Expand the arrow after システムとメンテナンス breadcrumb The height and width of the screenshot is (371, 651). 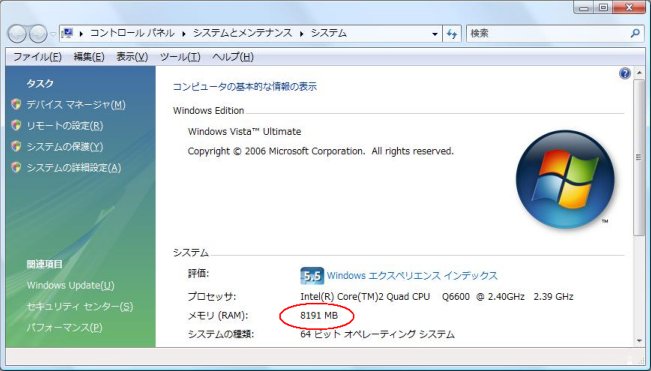(302, 34)
